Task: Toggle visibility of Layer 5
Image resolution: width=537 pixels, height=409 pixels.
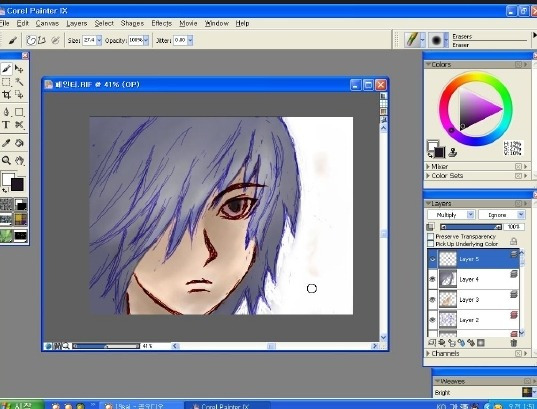Action: pos(433,259)
